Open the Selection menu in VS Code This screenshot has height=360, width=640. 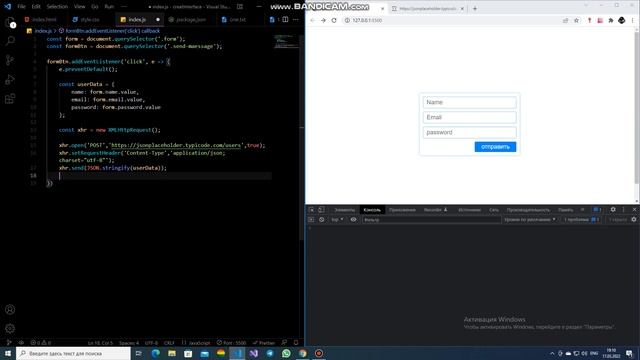pos(57,7)
